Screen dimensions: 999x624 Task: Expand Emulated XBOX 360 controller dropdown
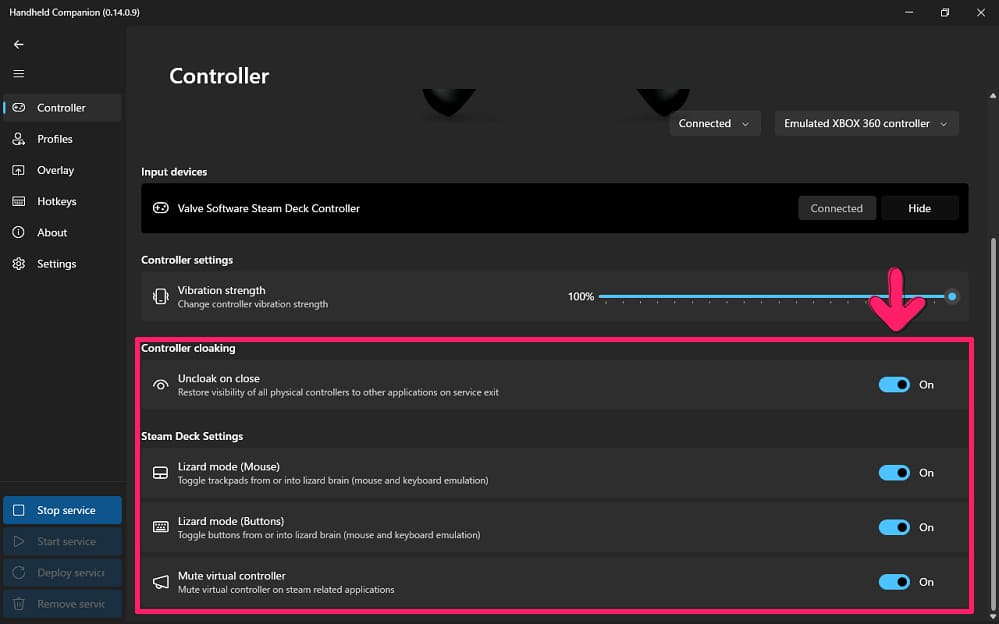866,124
